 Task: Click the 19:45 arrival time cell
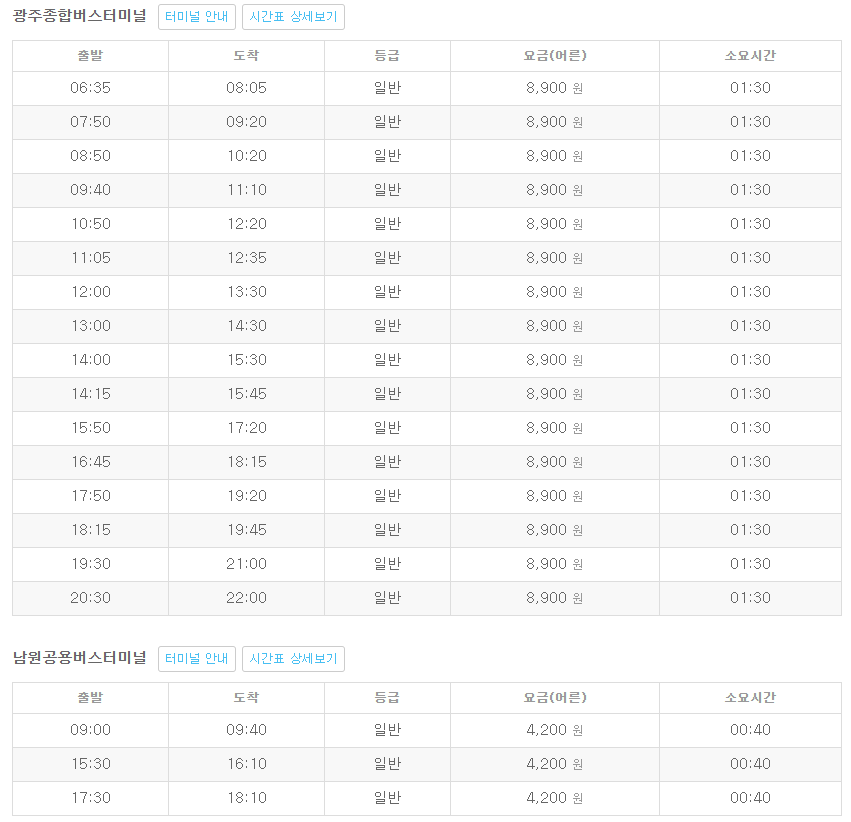click(246, 530)
